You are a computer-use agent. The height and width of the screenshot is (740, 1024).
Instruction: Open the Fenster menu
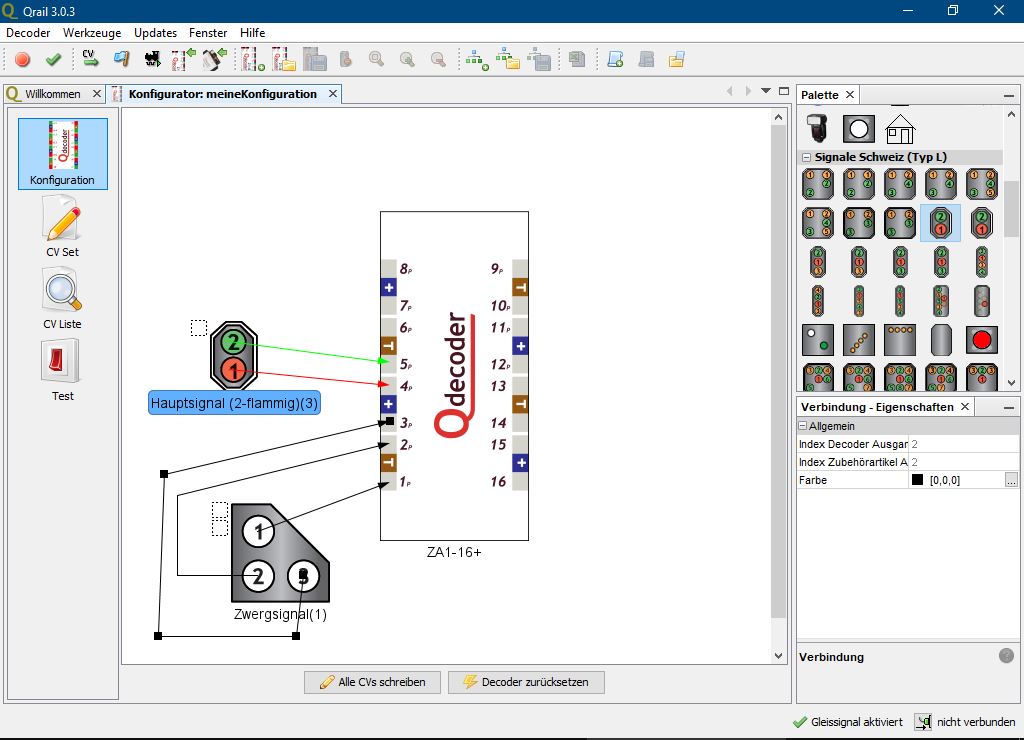pyautogui.click(x=208, y=33)
